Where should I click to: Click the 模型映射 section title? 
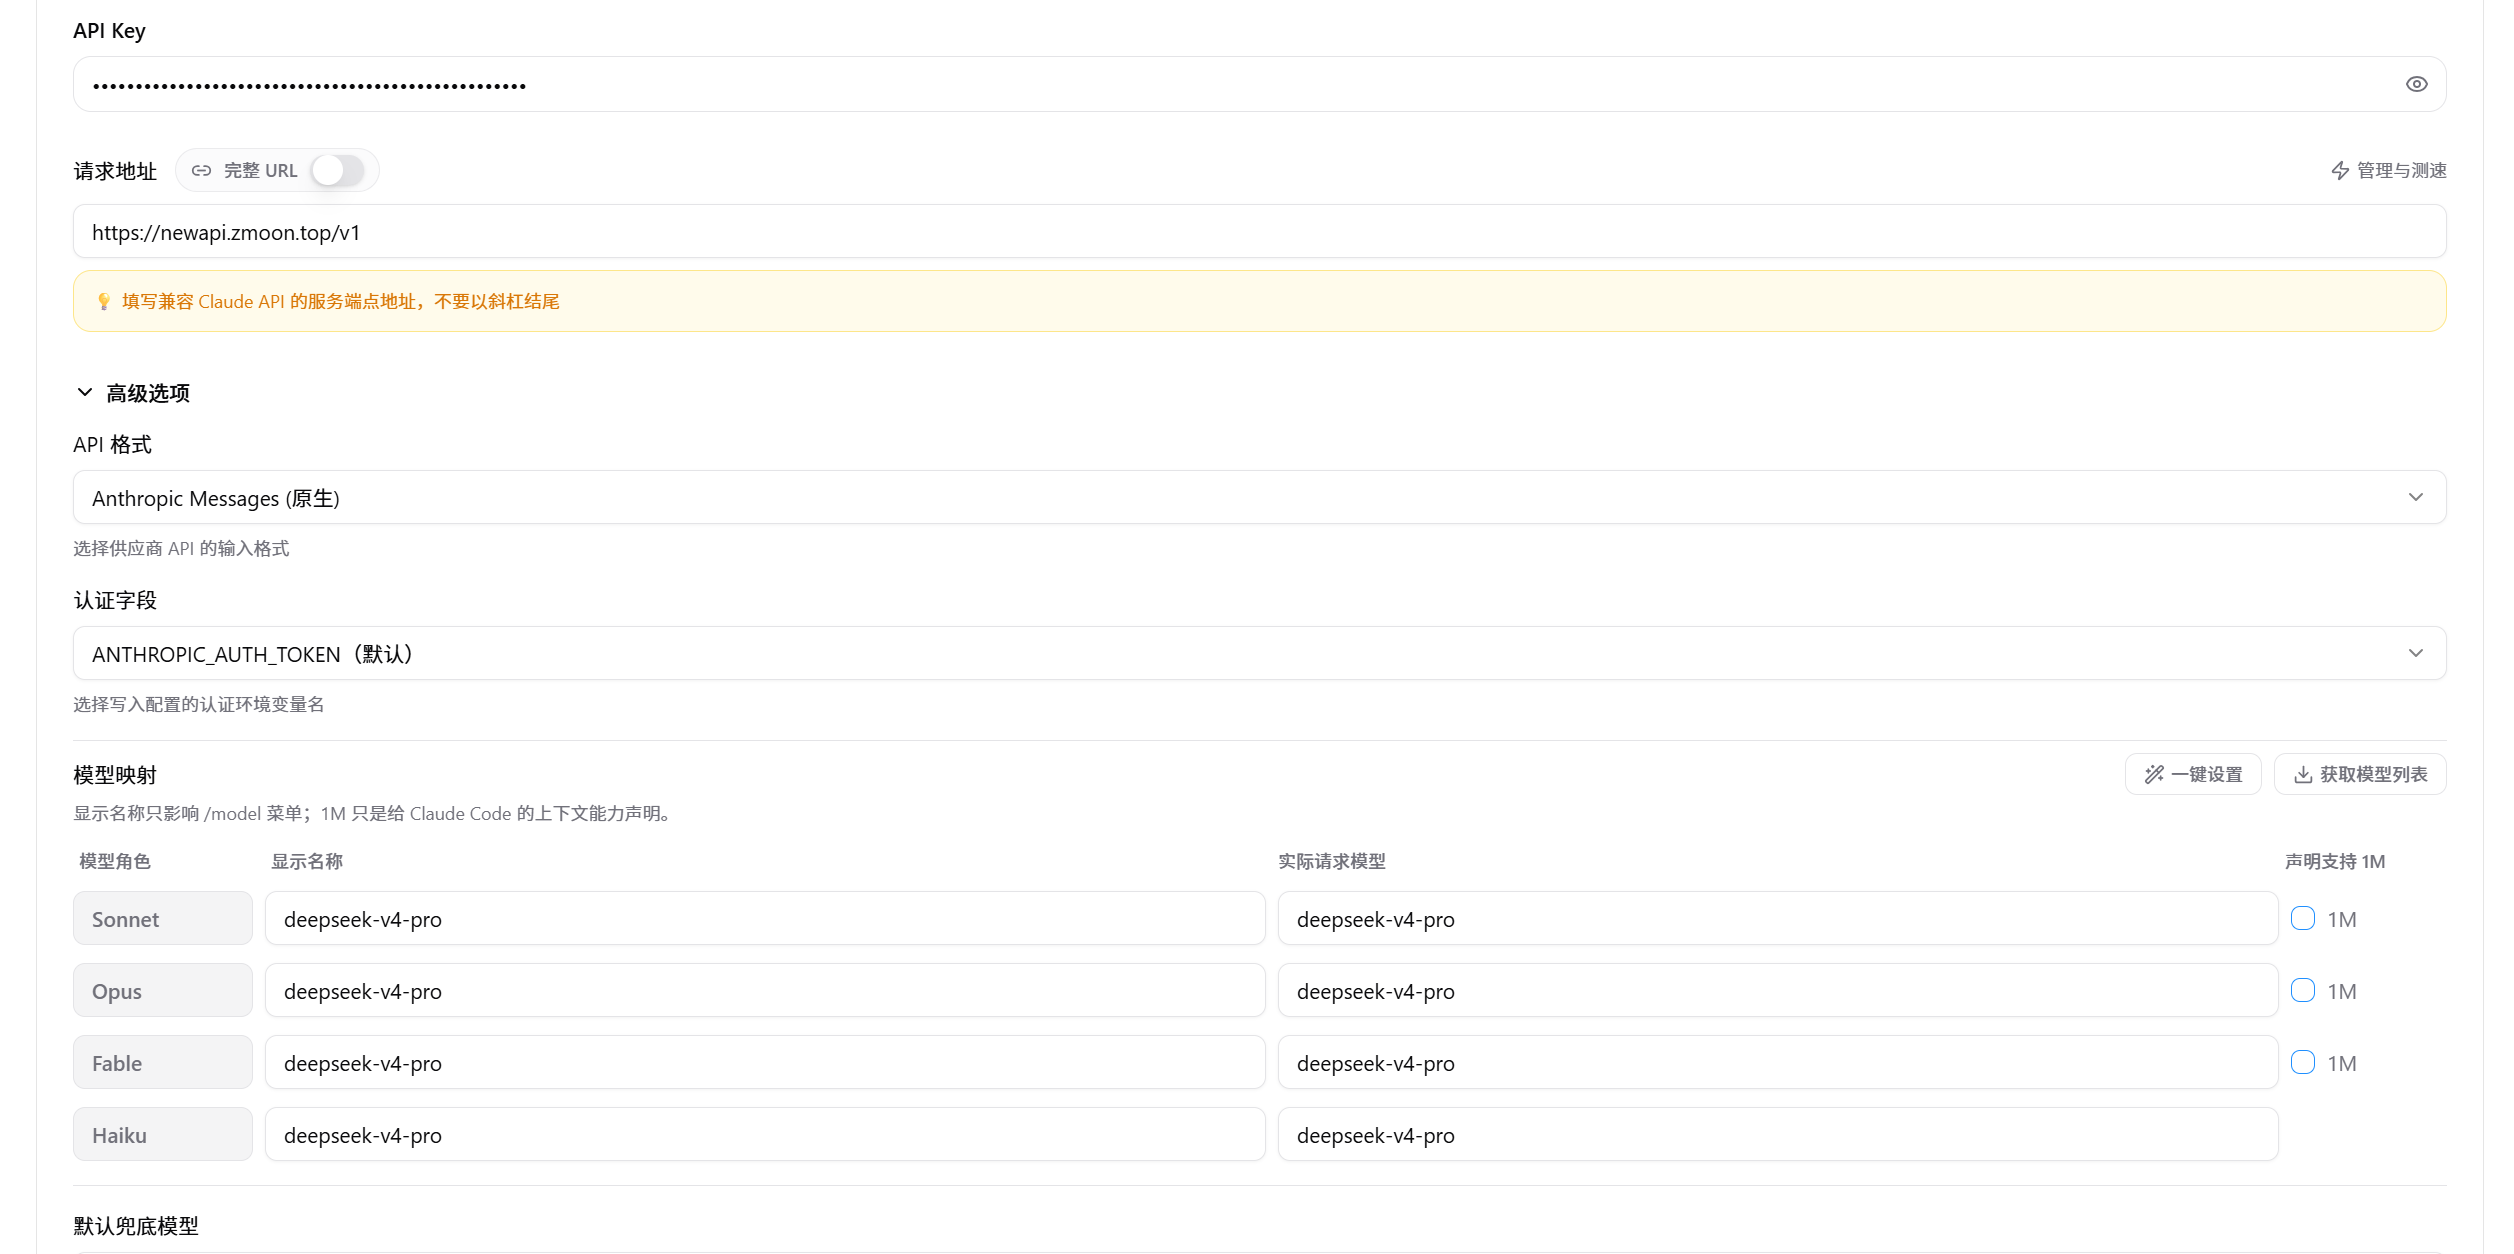tap(115, 775)
